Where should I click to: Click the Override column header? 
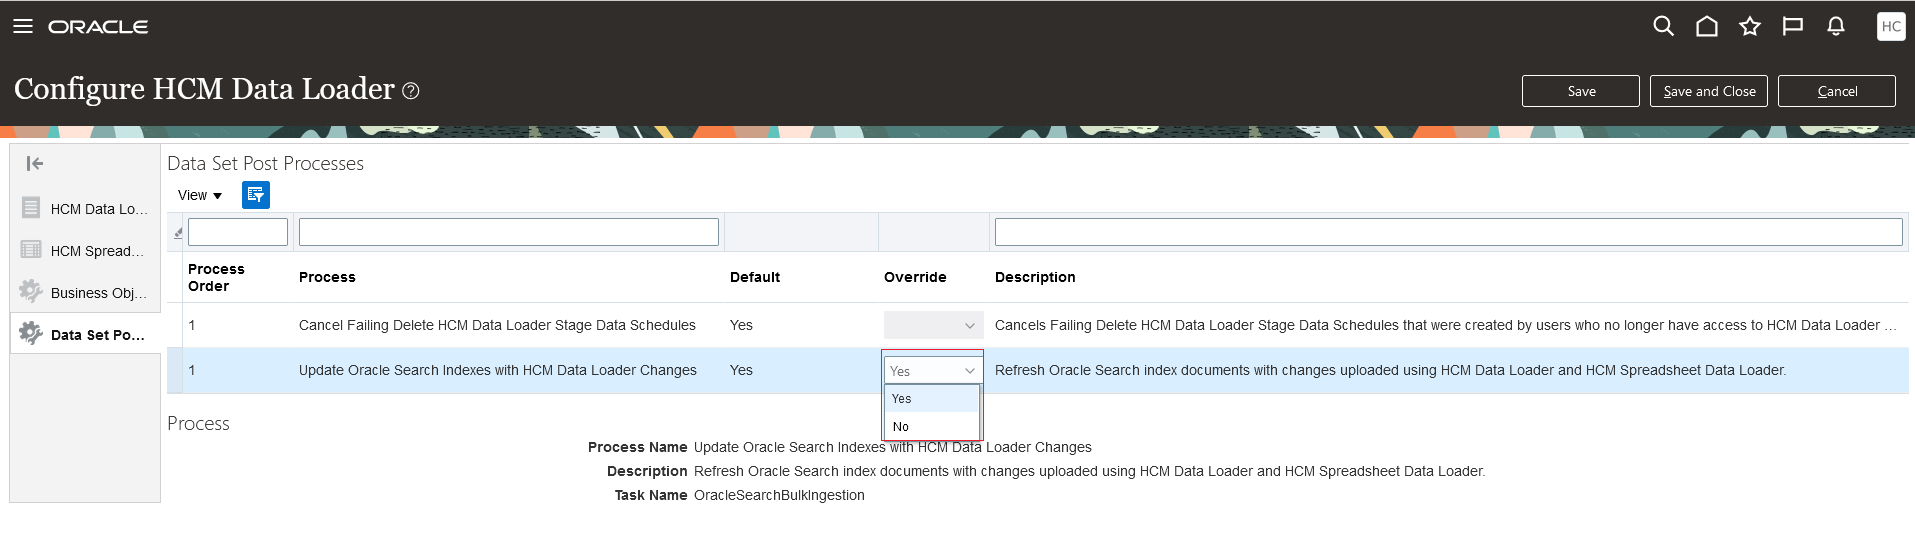pos(915,277)
